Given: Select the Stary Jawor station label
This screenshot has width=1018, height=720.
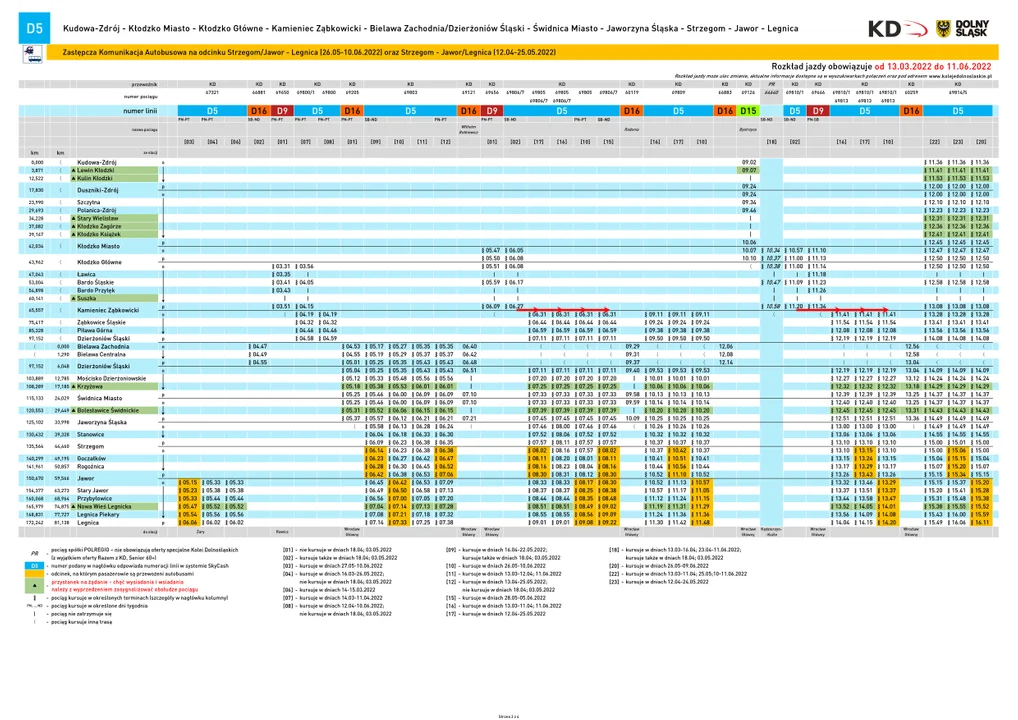Looking at the screenshot, I should pyautogui.click(x=92, y=491).
